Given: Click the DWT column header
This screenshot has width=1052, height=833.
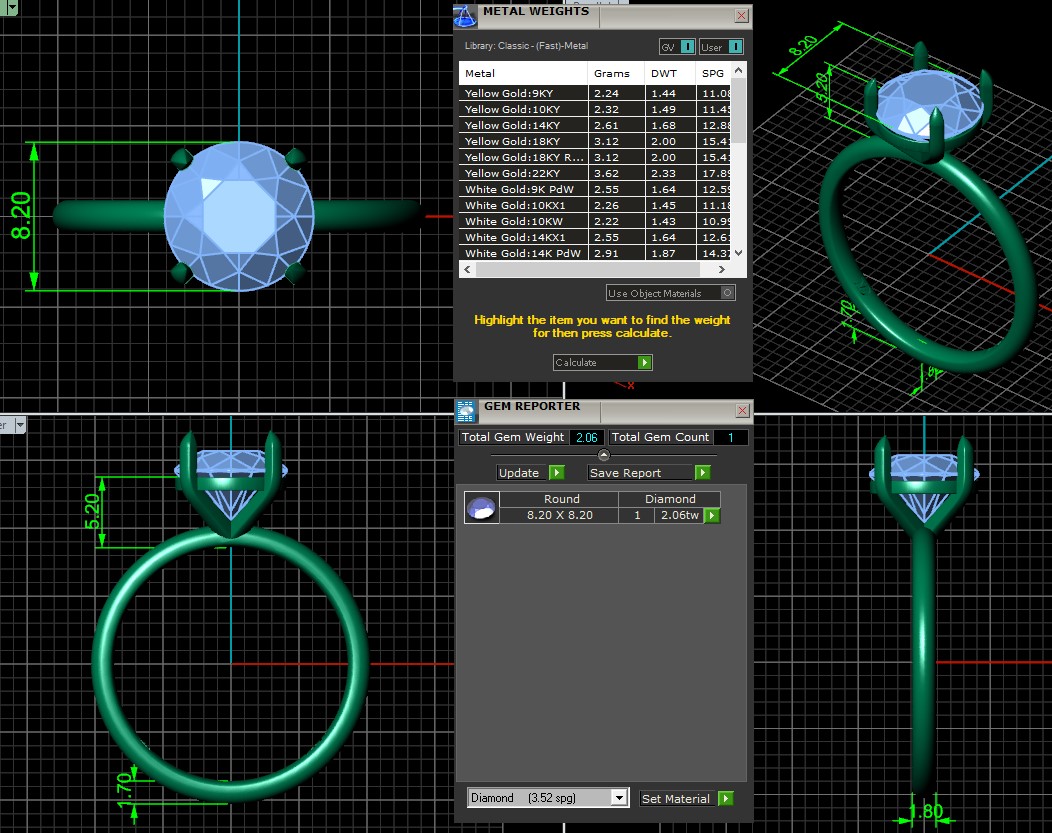Looking at the screenshot, I should coord(664,73).
